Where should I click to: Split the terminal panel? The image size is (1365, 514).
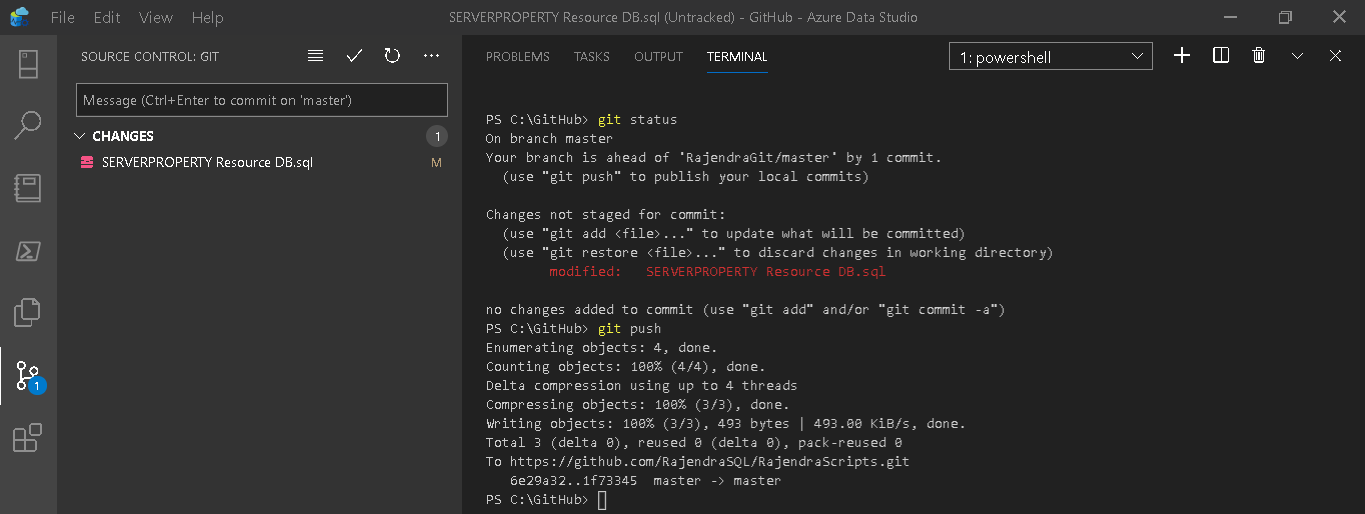click(x=1221, y=56)
